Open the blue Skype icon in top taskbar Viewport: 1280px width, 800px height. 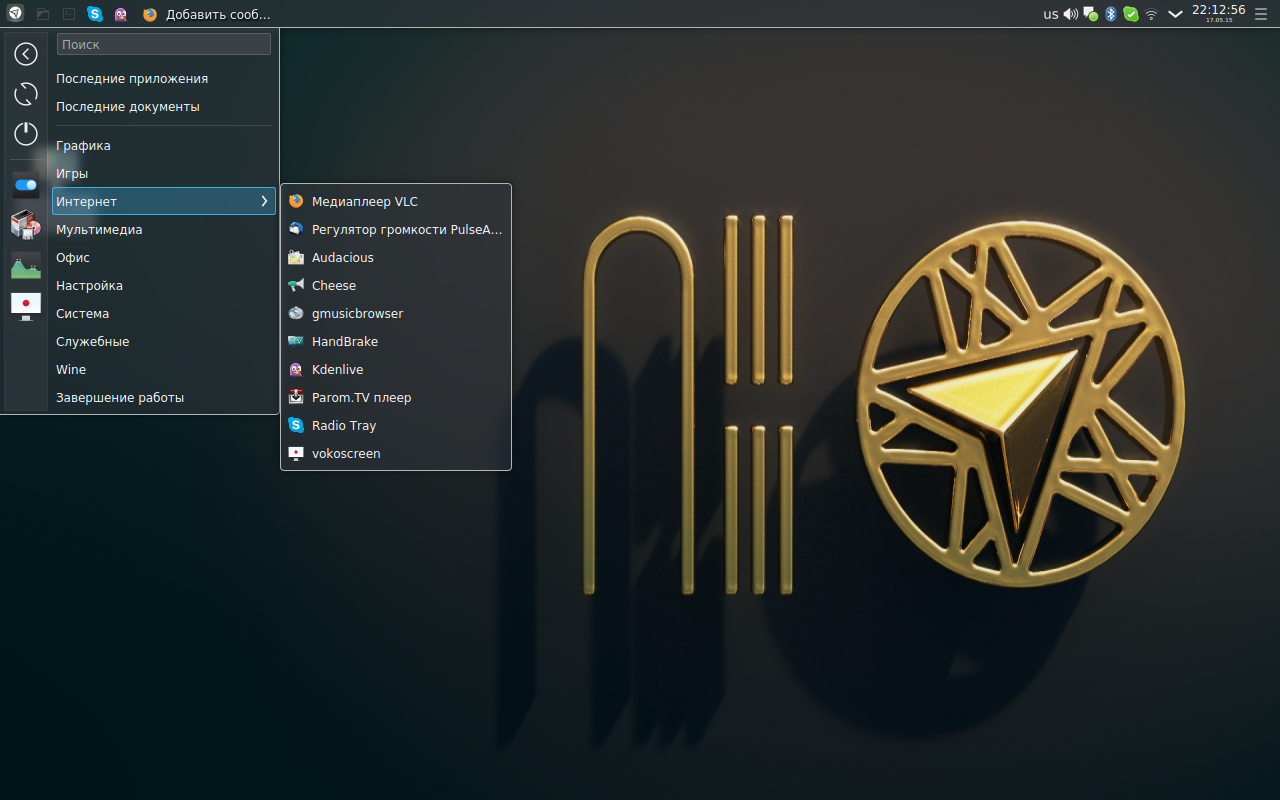95,14
